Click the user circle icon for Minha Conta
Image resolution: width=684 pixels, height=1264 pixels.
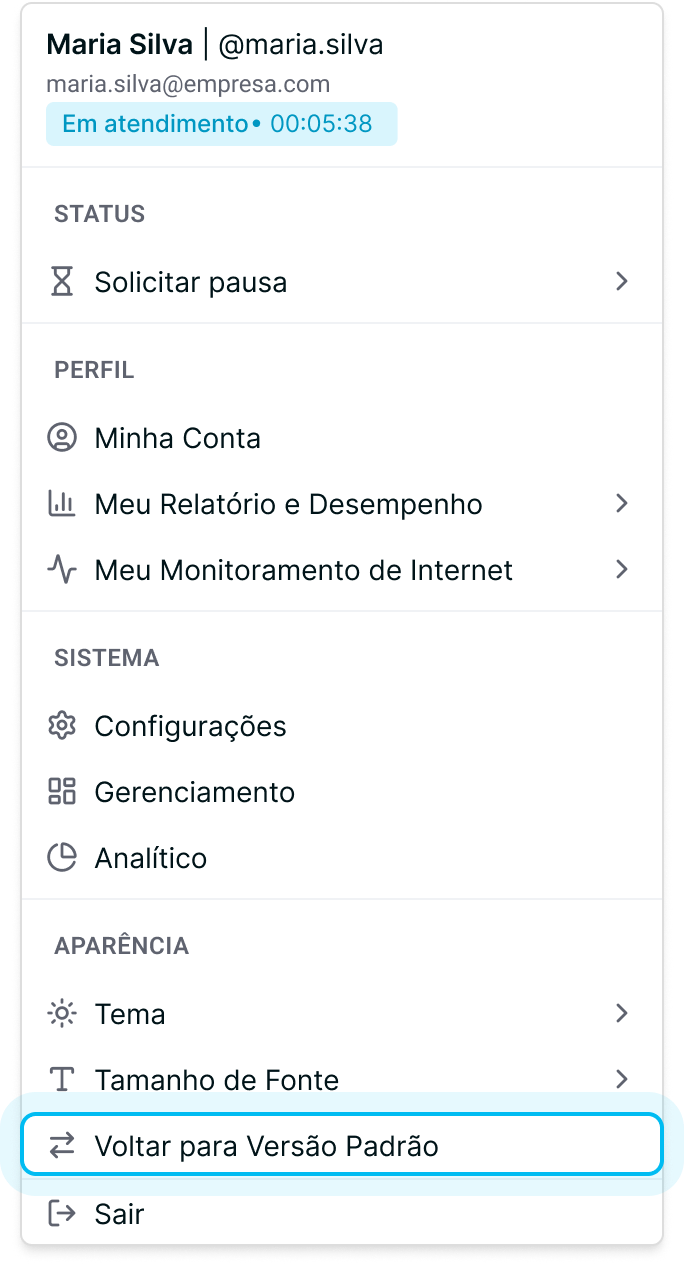(62, 438)
